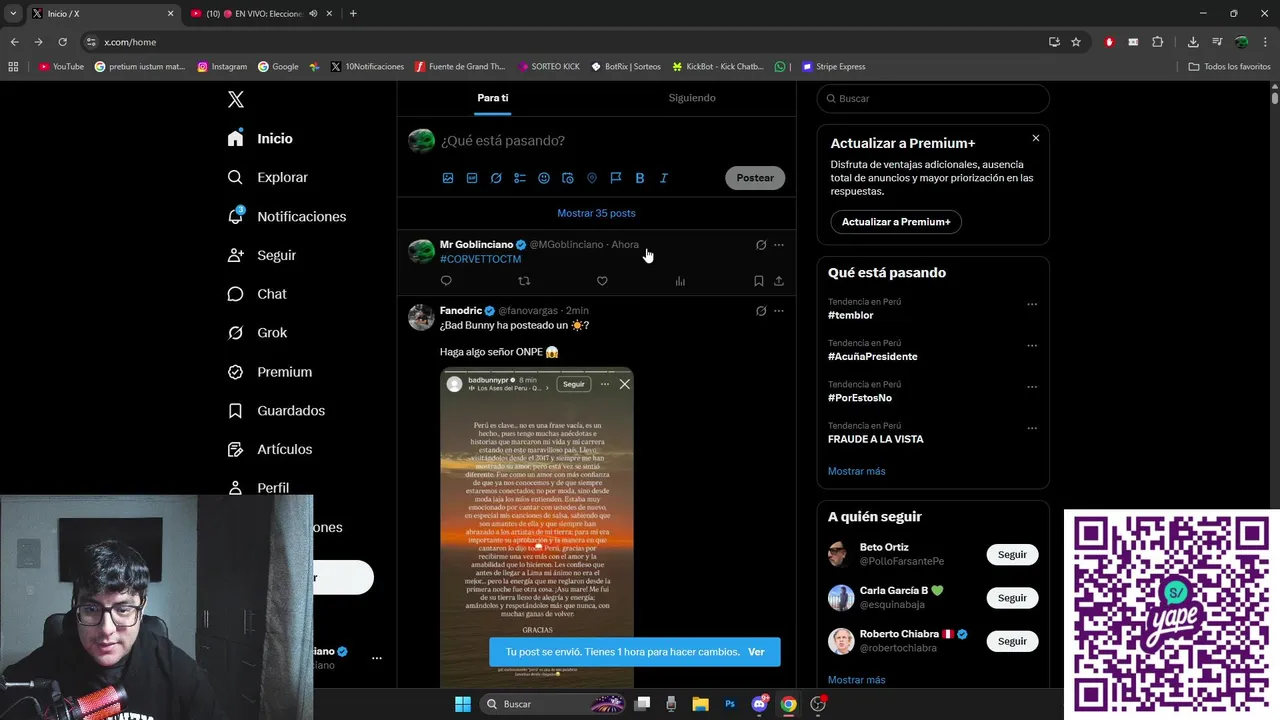
Task: Open Grok action on Mr Goblinciano's post
Action: 761,245
